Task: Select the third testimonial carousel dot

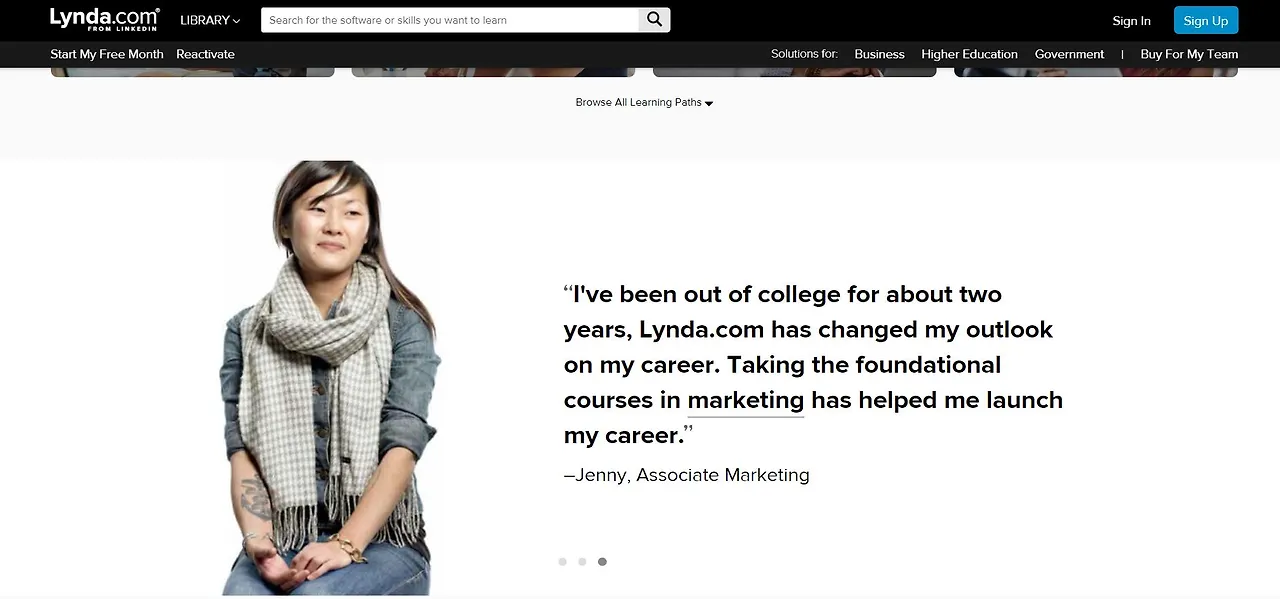Action: coord(602,562)
